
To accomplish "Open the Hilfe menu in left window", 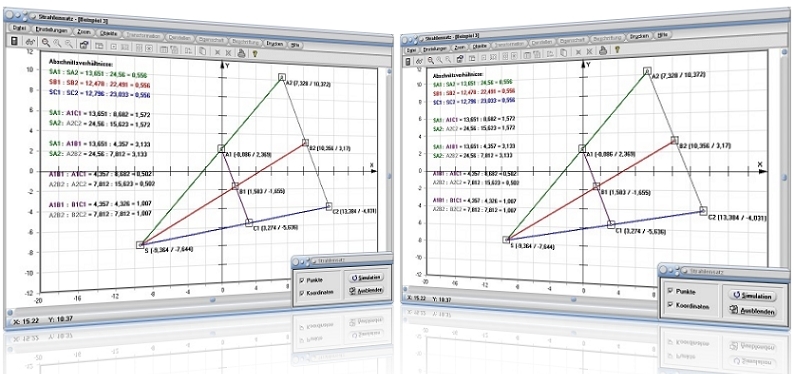I will (x=295, y=46).
